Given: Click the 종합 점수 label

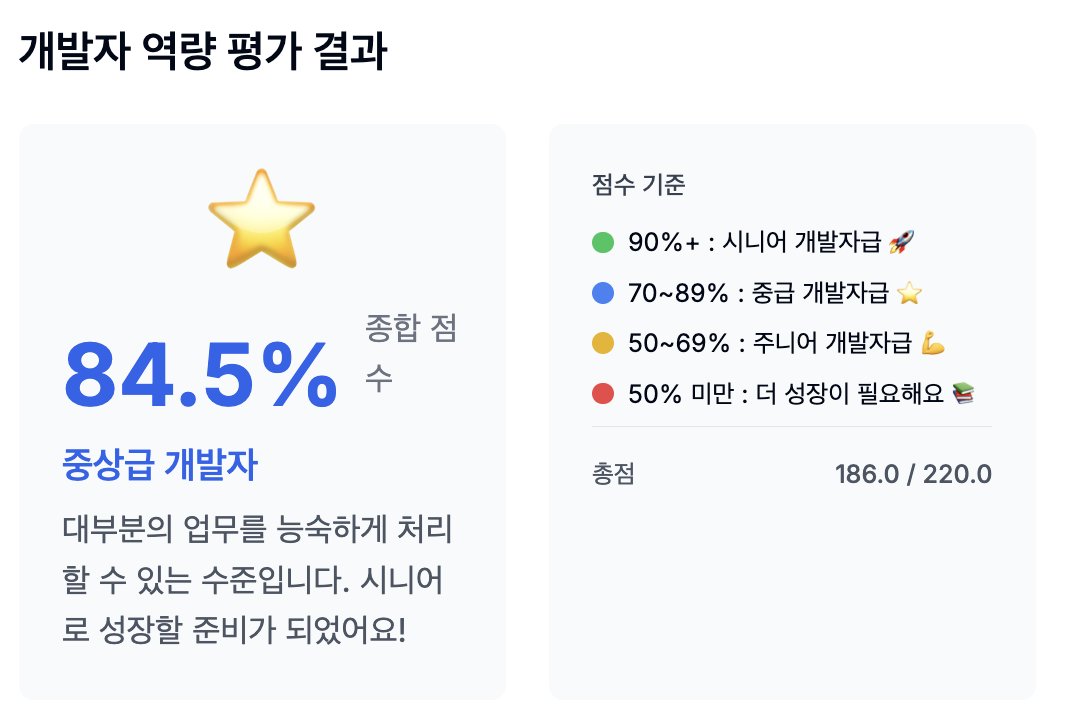Looking at the screenshot, I should click(x=411, y=352).
